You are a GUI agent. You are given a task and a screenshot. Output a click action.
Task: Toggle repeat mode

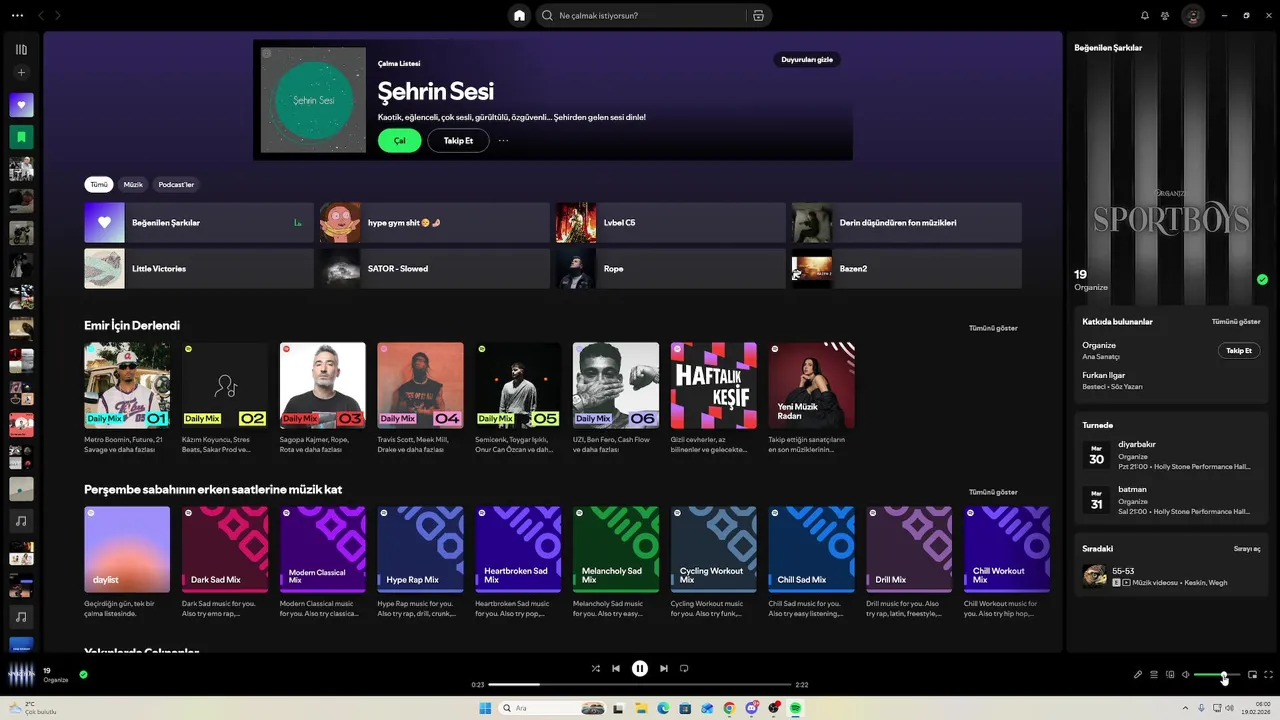point(684,668)
